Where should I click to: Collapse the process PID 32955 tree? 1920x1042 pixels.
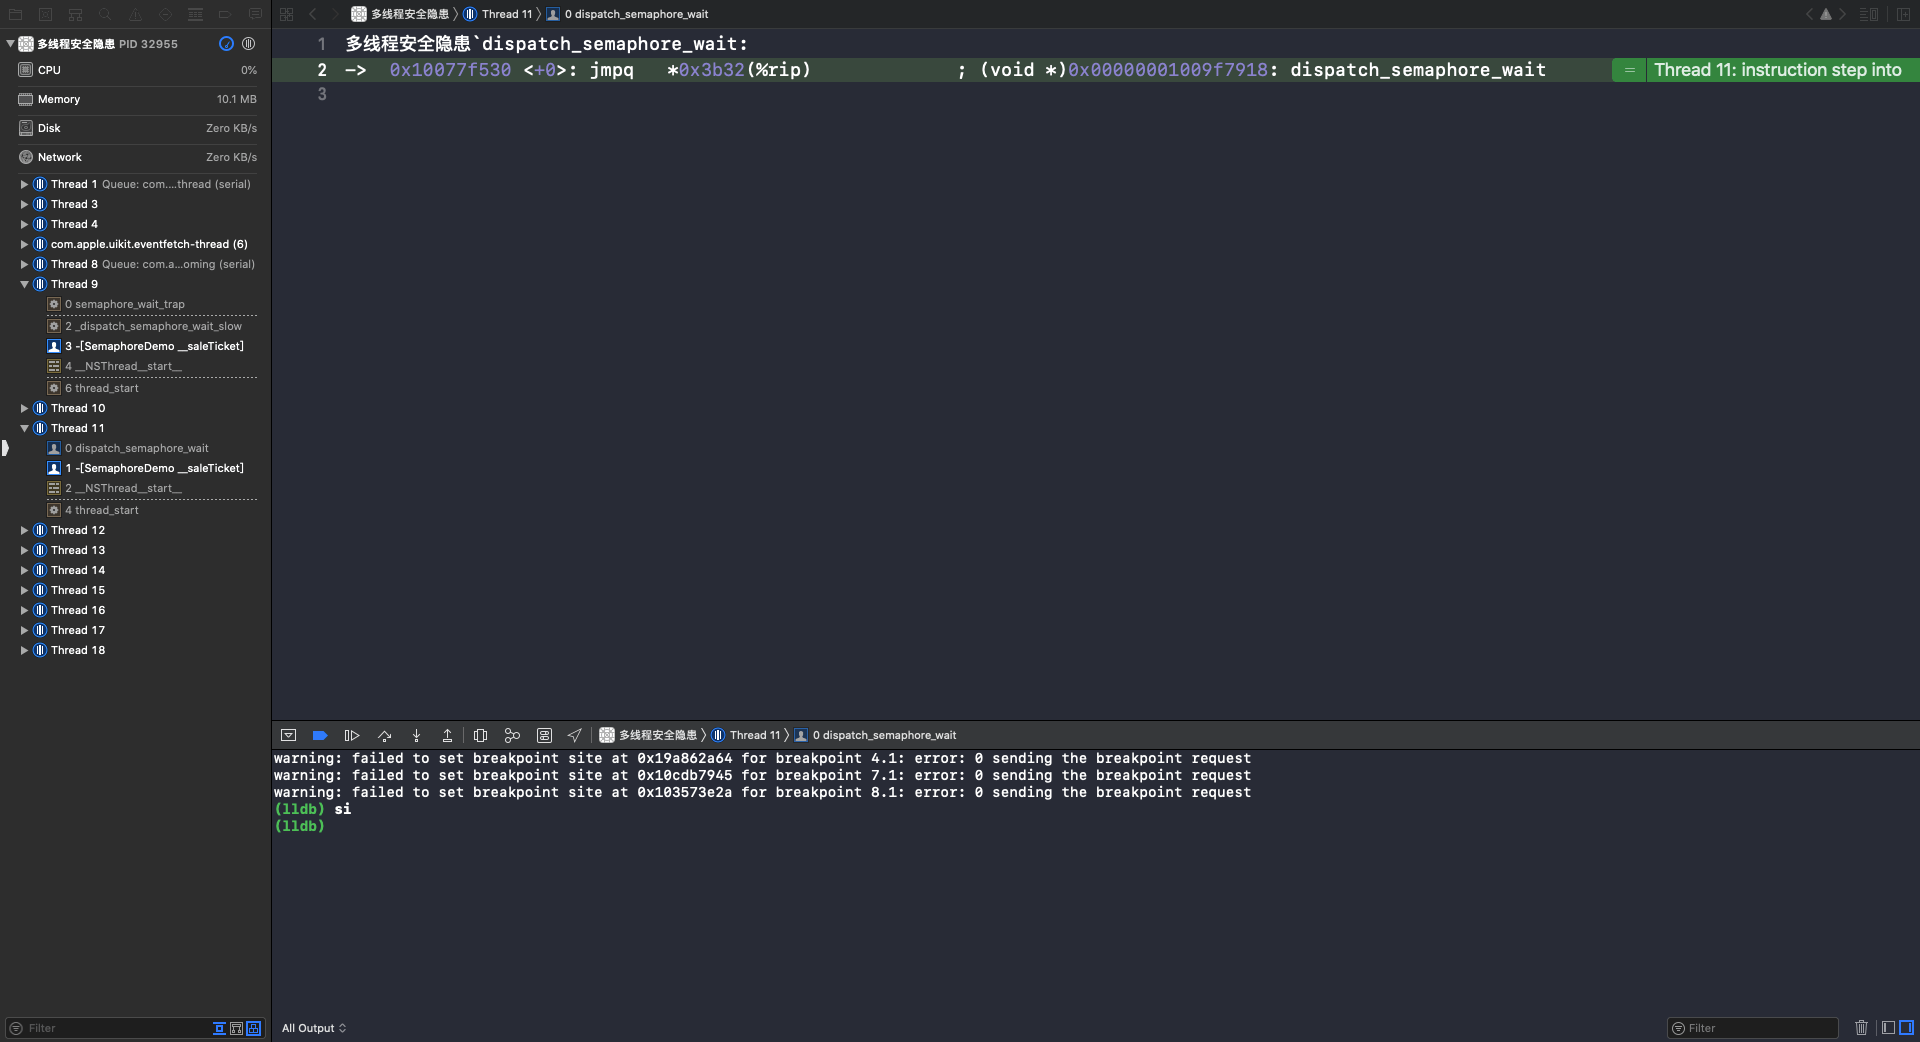click(10, 44)
